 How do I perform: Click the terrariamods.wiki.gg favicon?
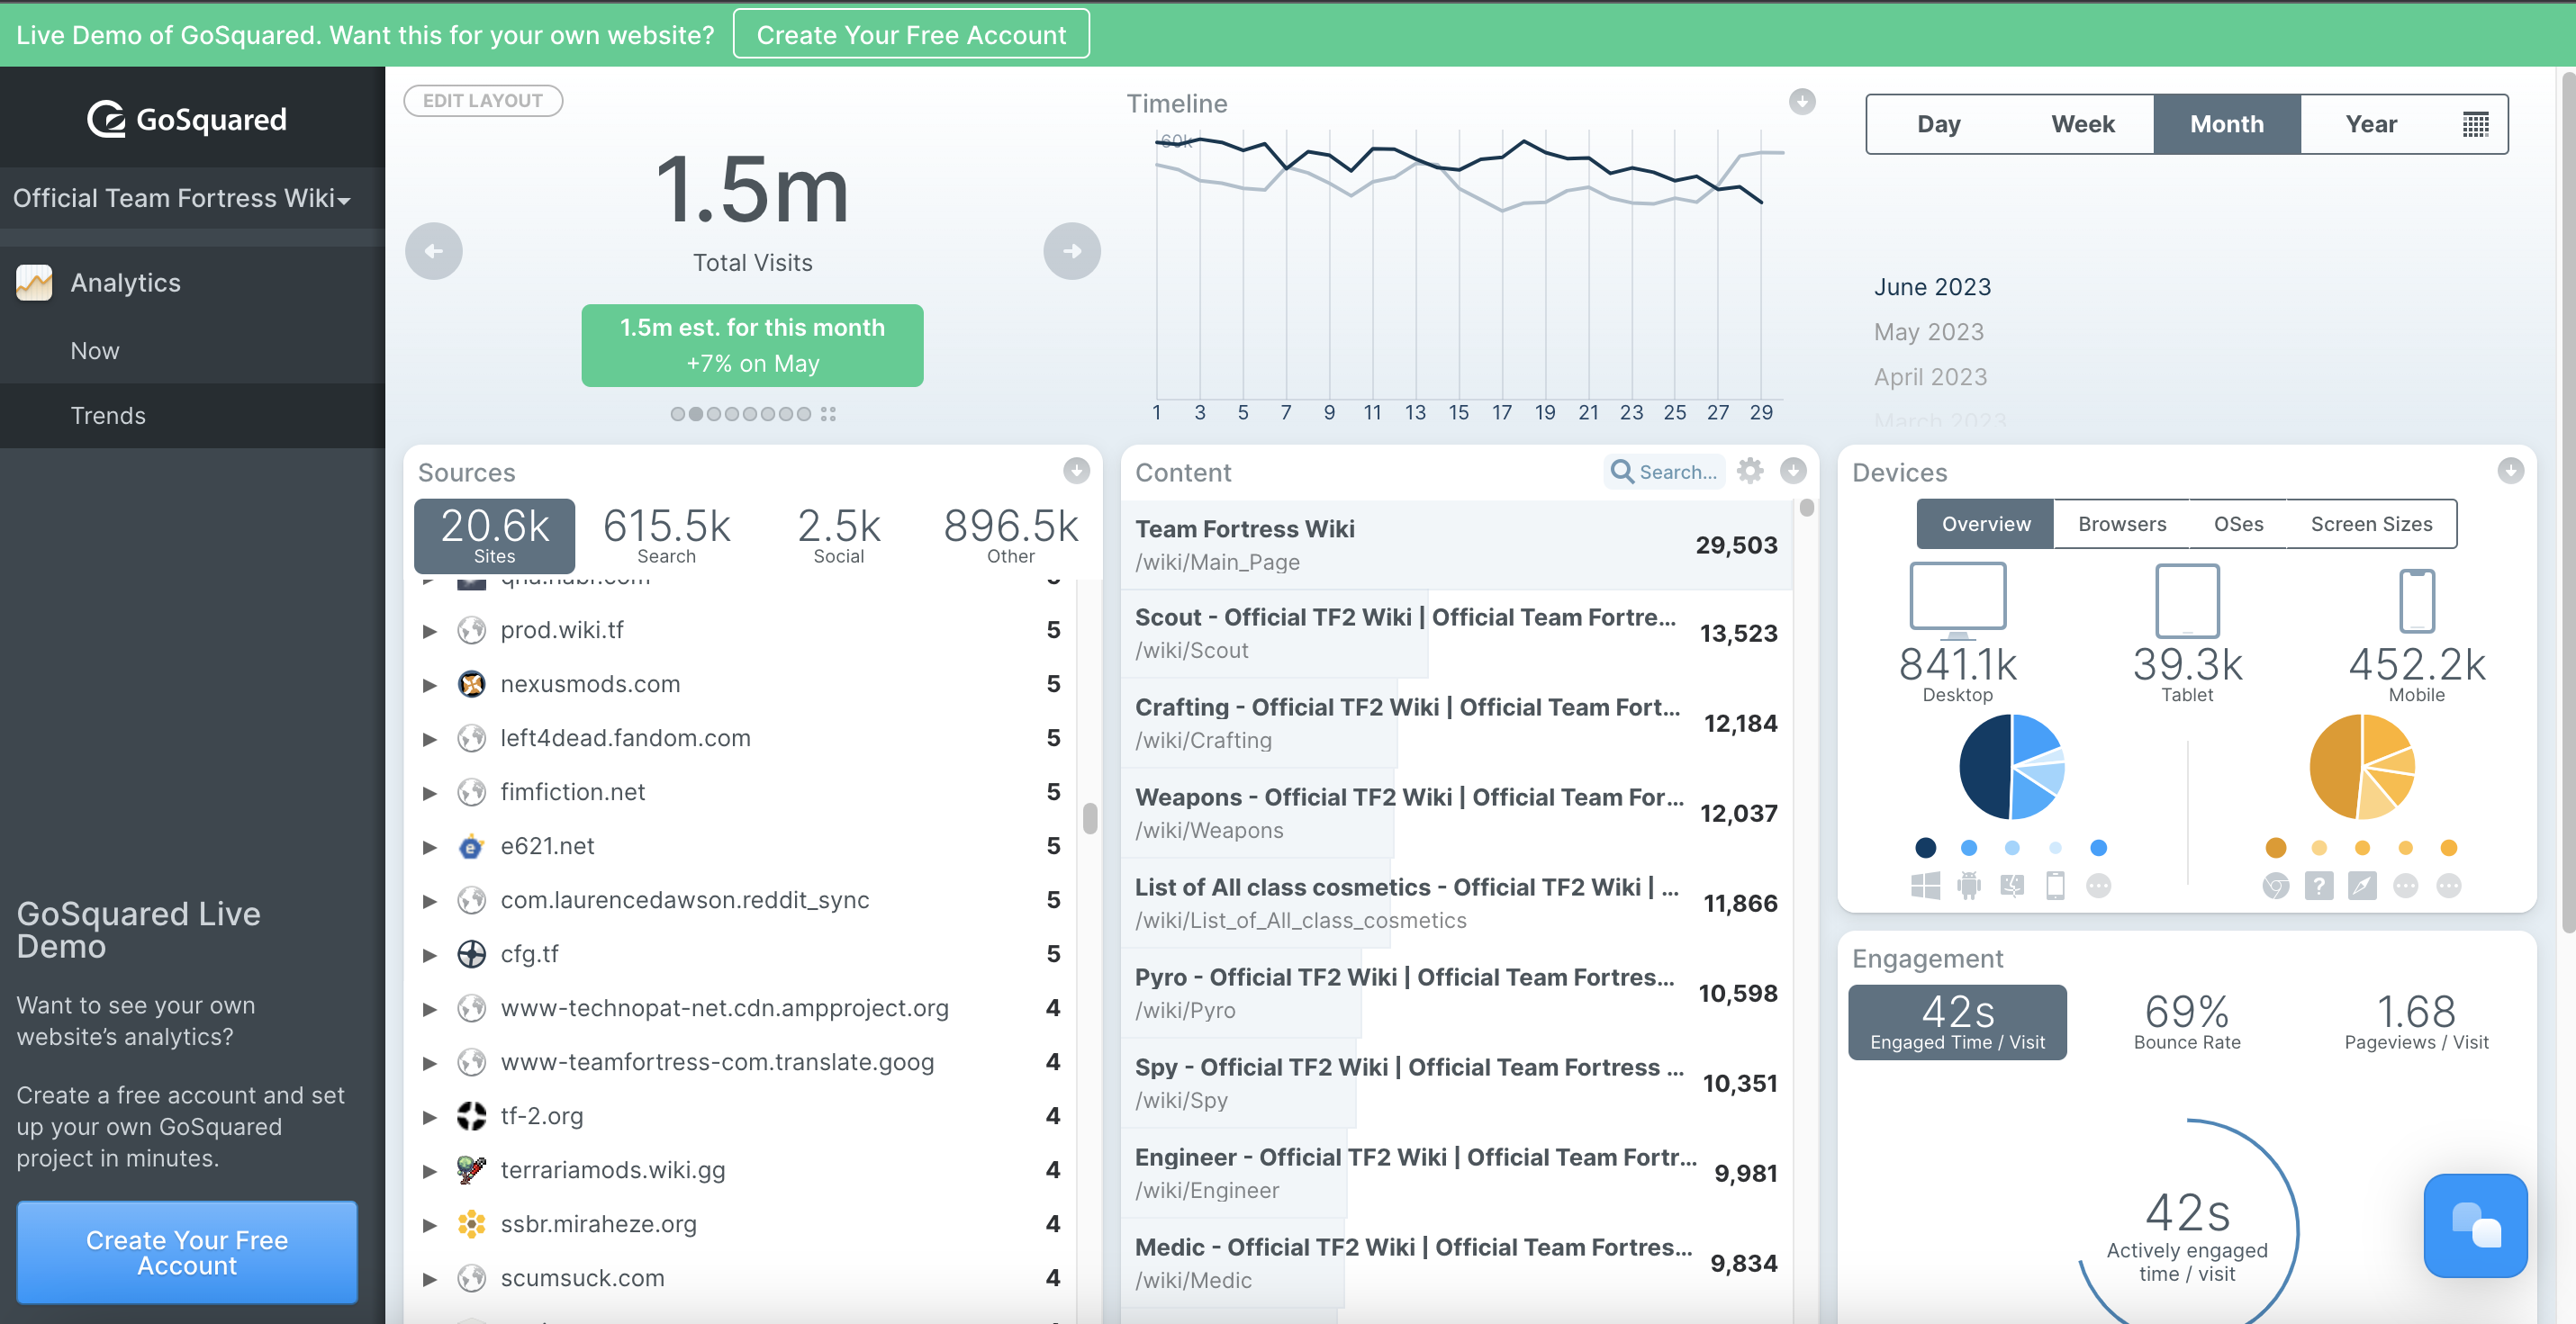pyautogui.click(x=471, y=1170)
